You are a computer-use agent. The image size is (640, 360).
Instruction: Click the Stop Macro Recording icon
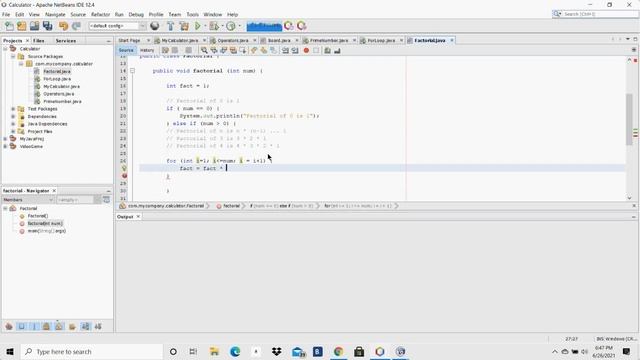(x=316, y=51)
